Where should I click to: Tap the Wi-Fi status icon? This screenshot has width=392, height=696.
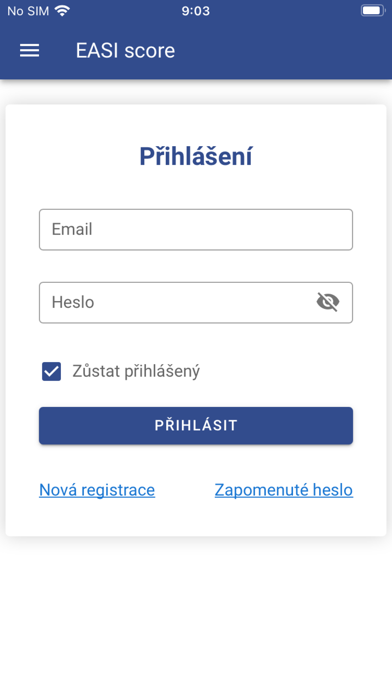pyautogui.click(x=62, y=11)
